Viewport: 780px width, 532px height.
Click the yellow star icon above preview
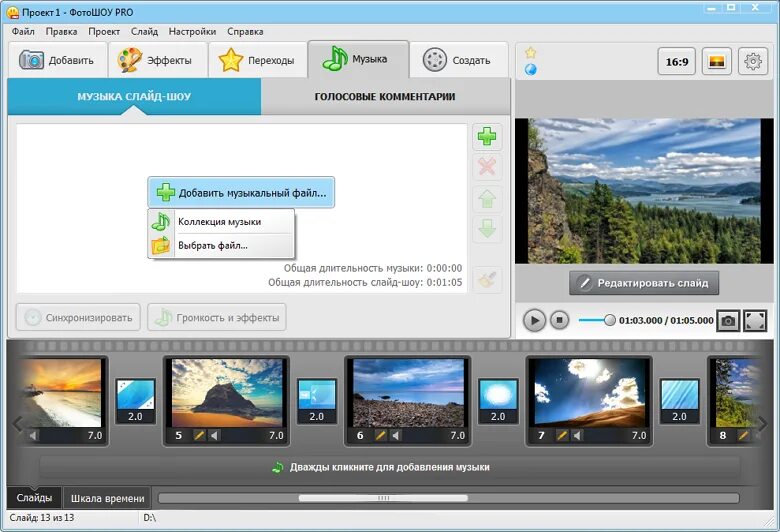pos(530,53)
